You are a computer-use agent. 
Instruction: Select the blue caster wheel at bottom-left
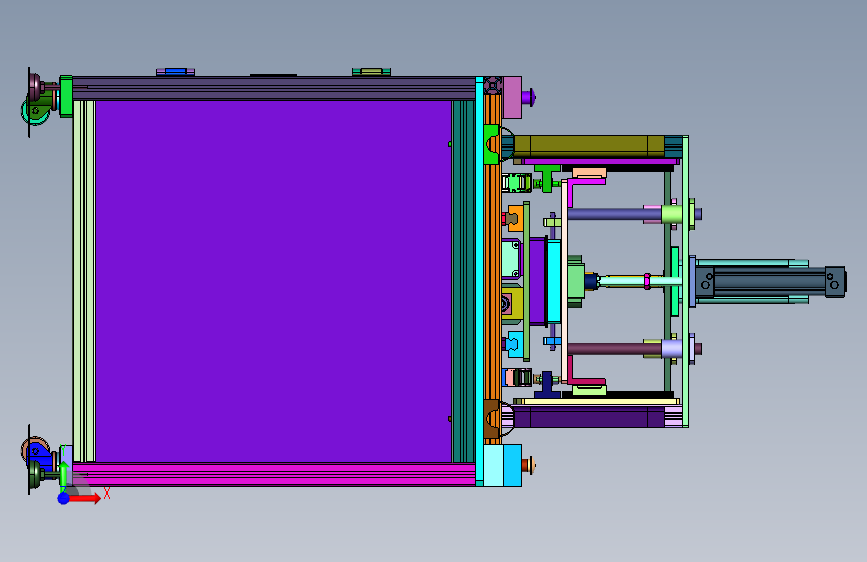coord(37,451)
